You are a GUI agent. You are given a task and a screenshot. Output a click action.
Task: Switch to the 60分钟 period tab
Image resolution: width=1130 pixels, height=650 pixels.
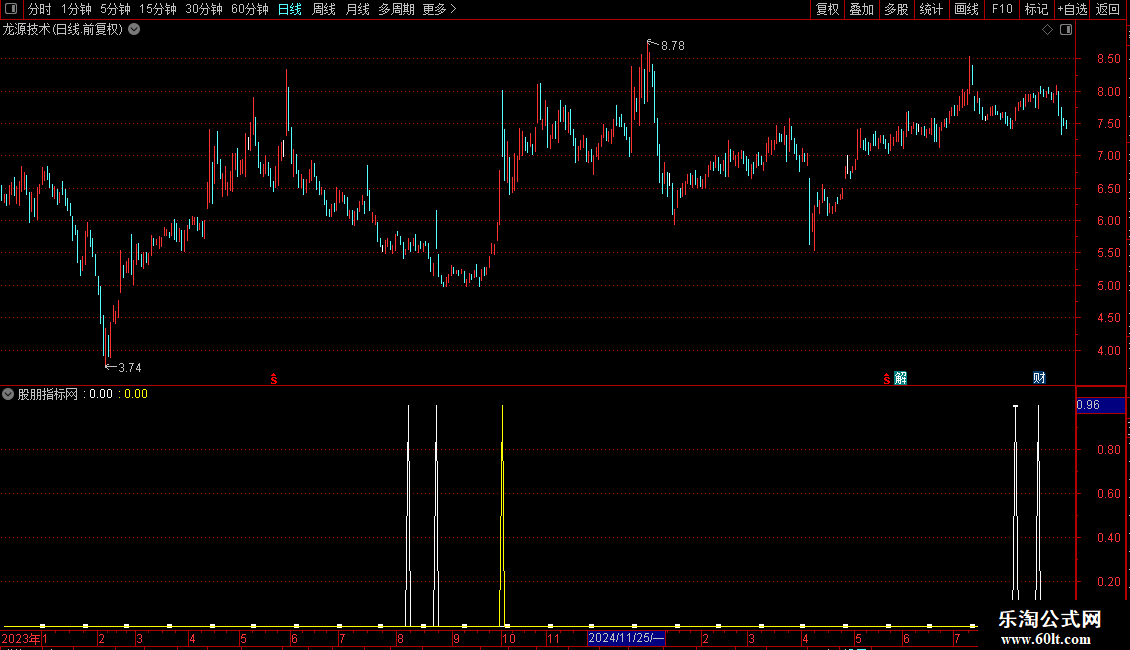[x=249, y=9]
